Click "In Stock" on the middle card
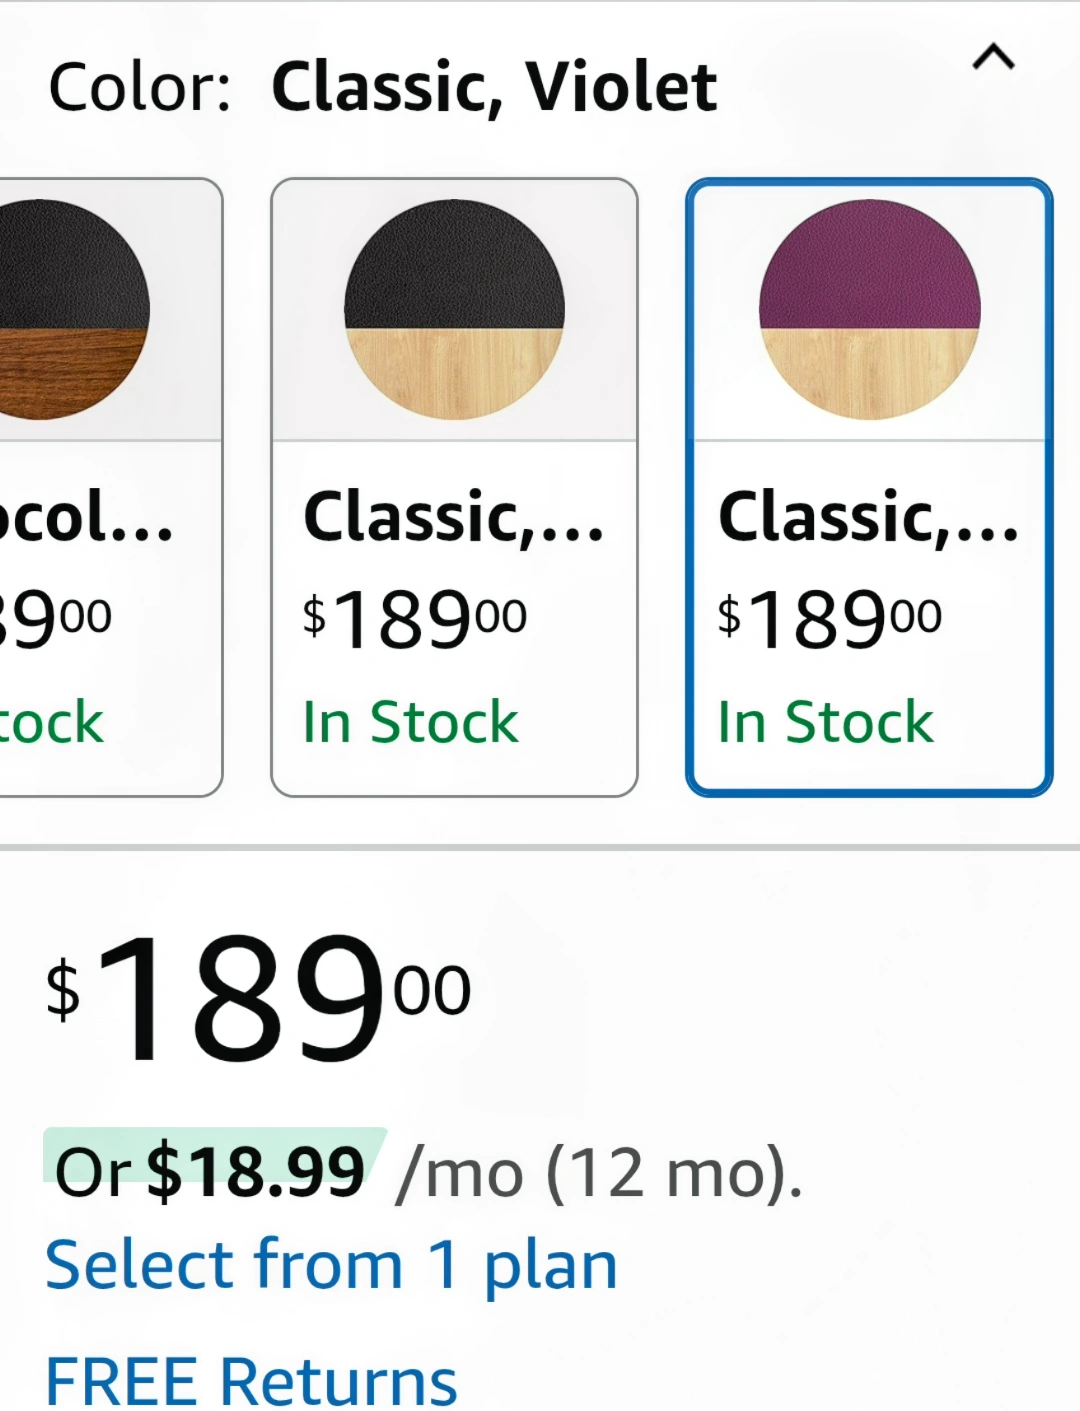Viewport: 1080px width, 1411px height. (410, 722)
